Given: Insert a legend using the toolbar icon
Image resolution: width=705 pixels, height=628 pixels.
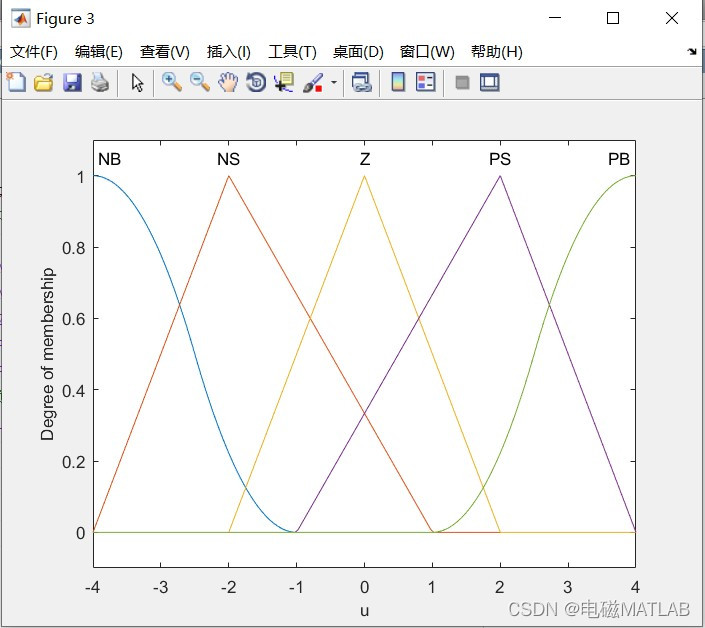Looking at the screenshot, I should click(x=426, y=82).
